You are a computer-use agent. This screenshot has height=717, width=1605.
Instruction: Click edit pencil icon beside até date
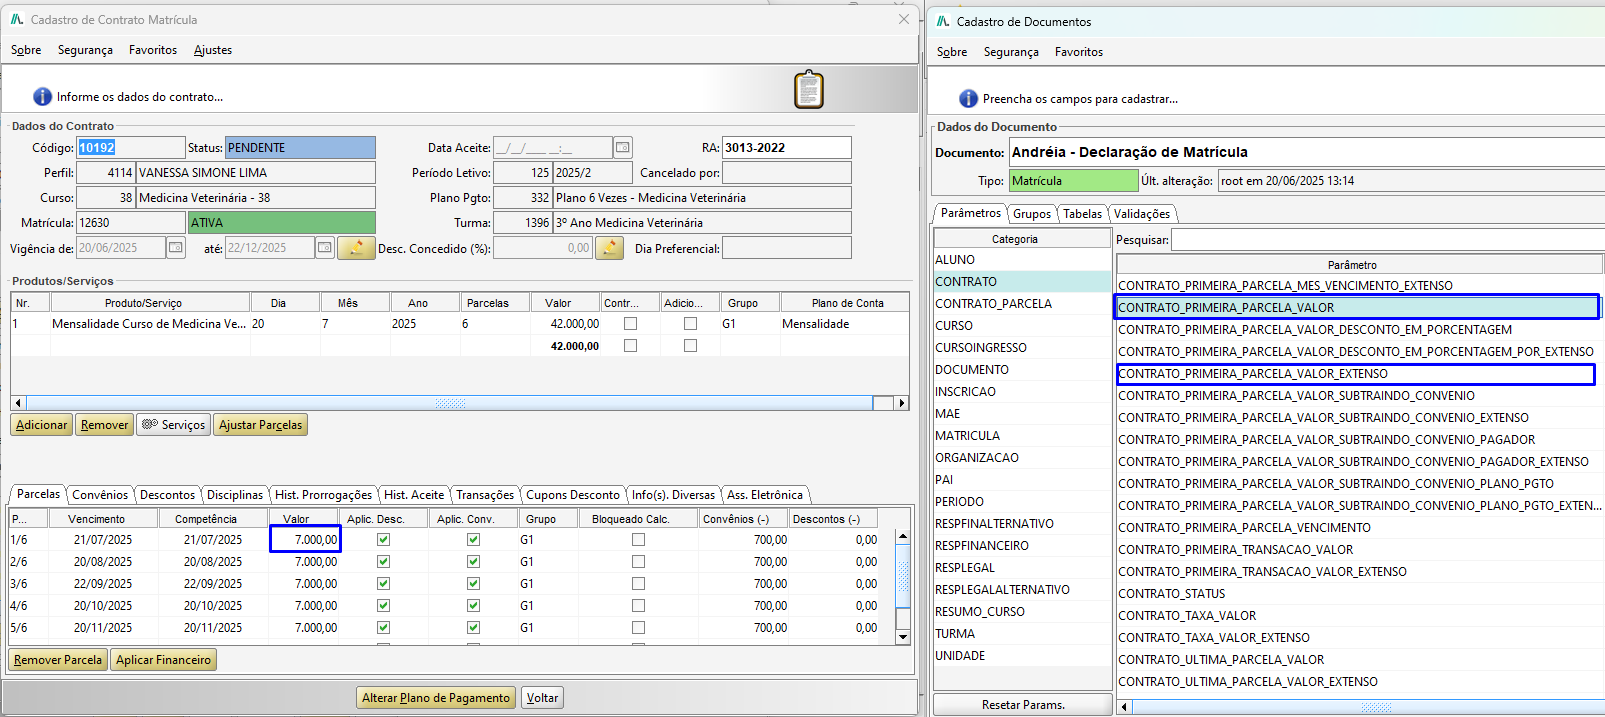356,247
